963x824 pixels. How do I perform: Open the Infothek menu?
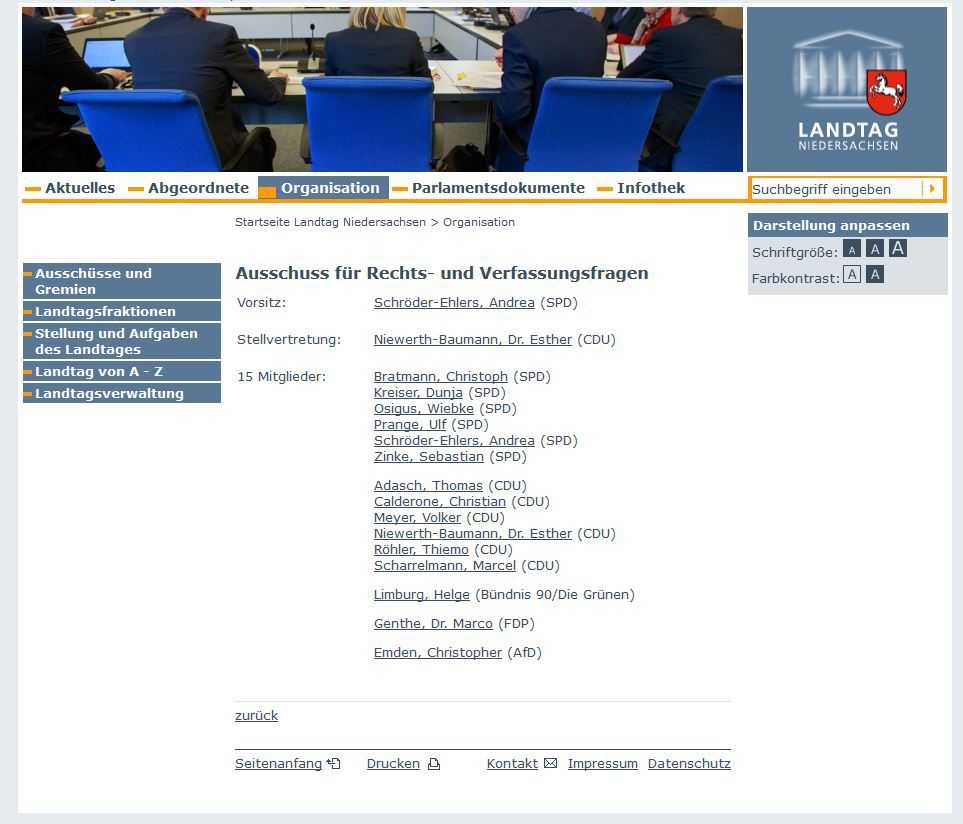(x=650, y=188)
